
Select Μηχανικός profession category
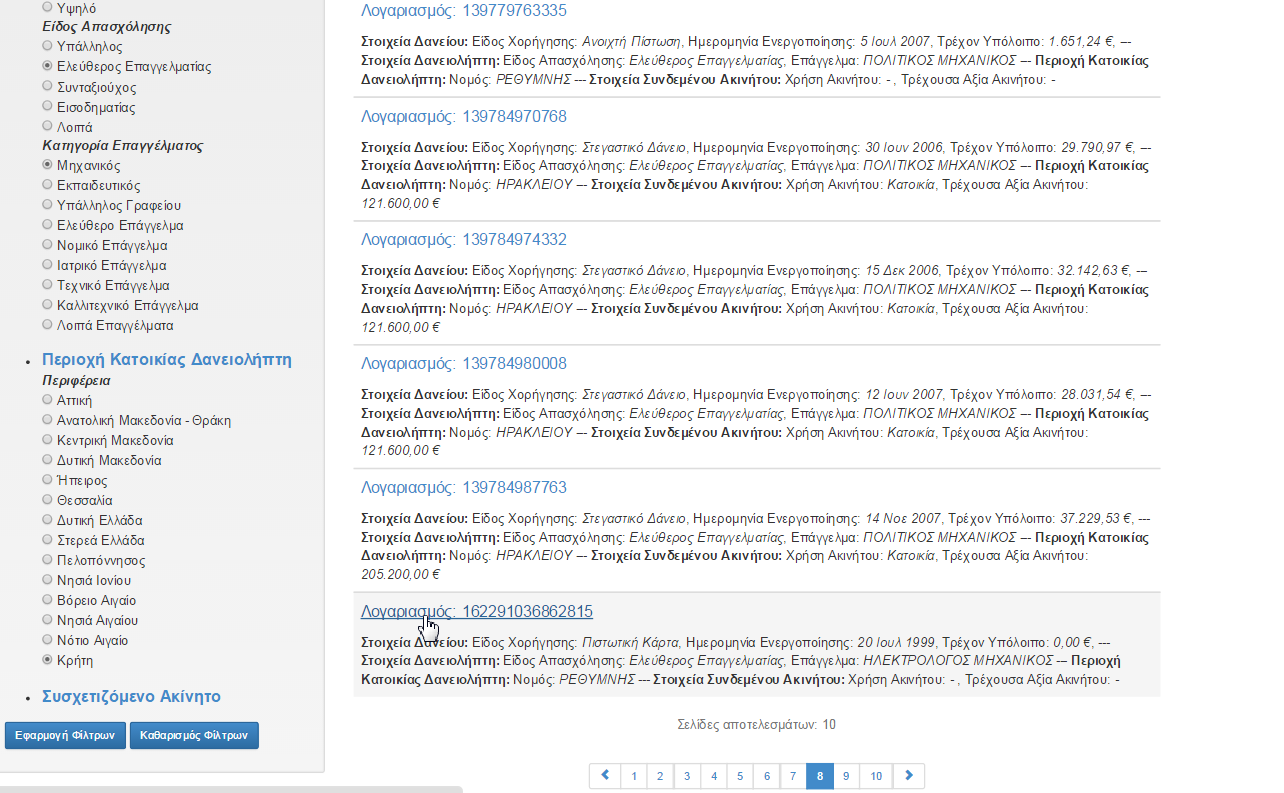tap(48, 165)
